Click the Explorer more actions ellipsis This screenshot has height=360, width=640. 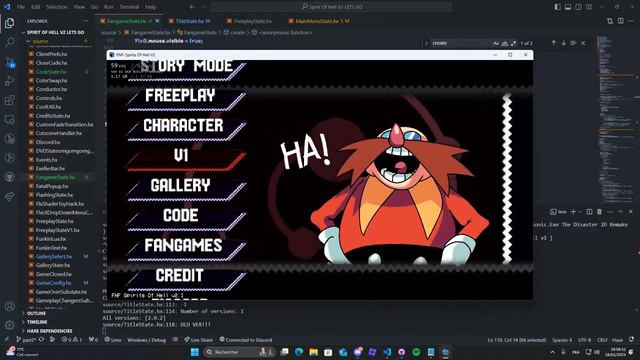click(x=85, y=21)
